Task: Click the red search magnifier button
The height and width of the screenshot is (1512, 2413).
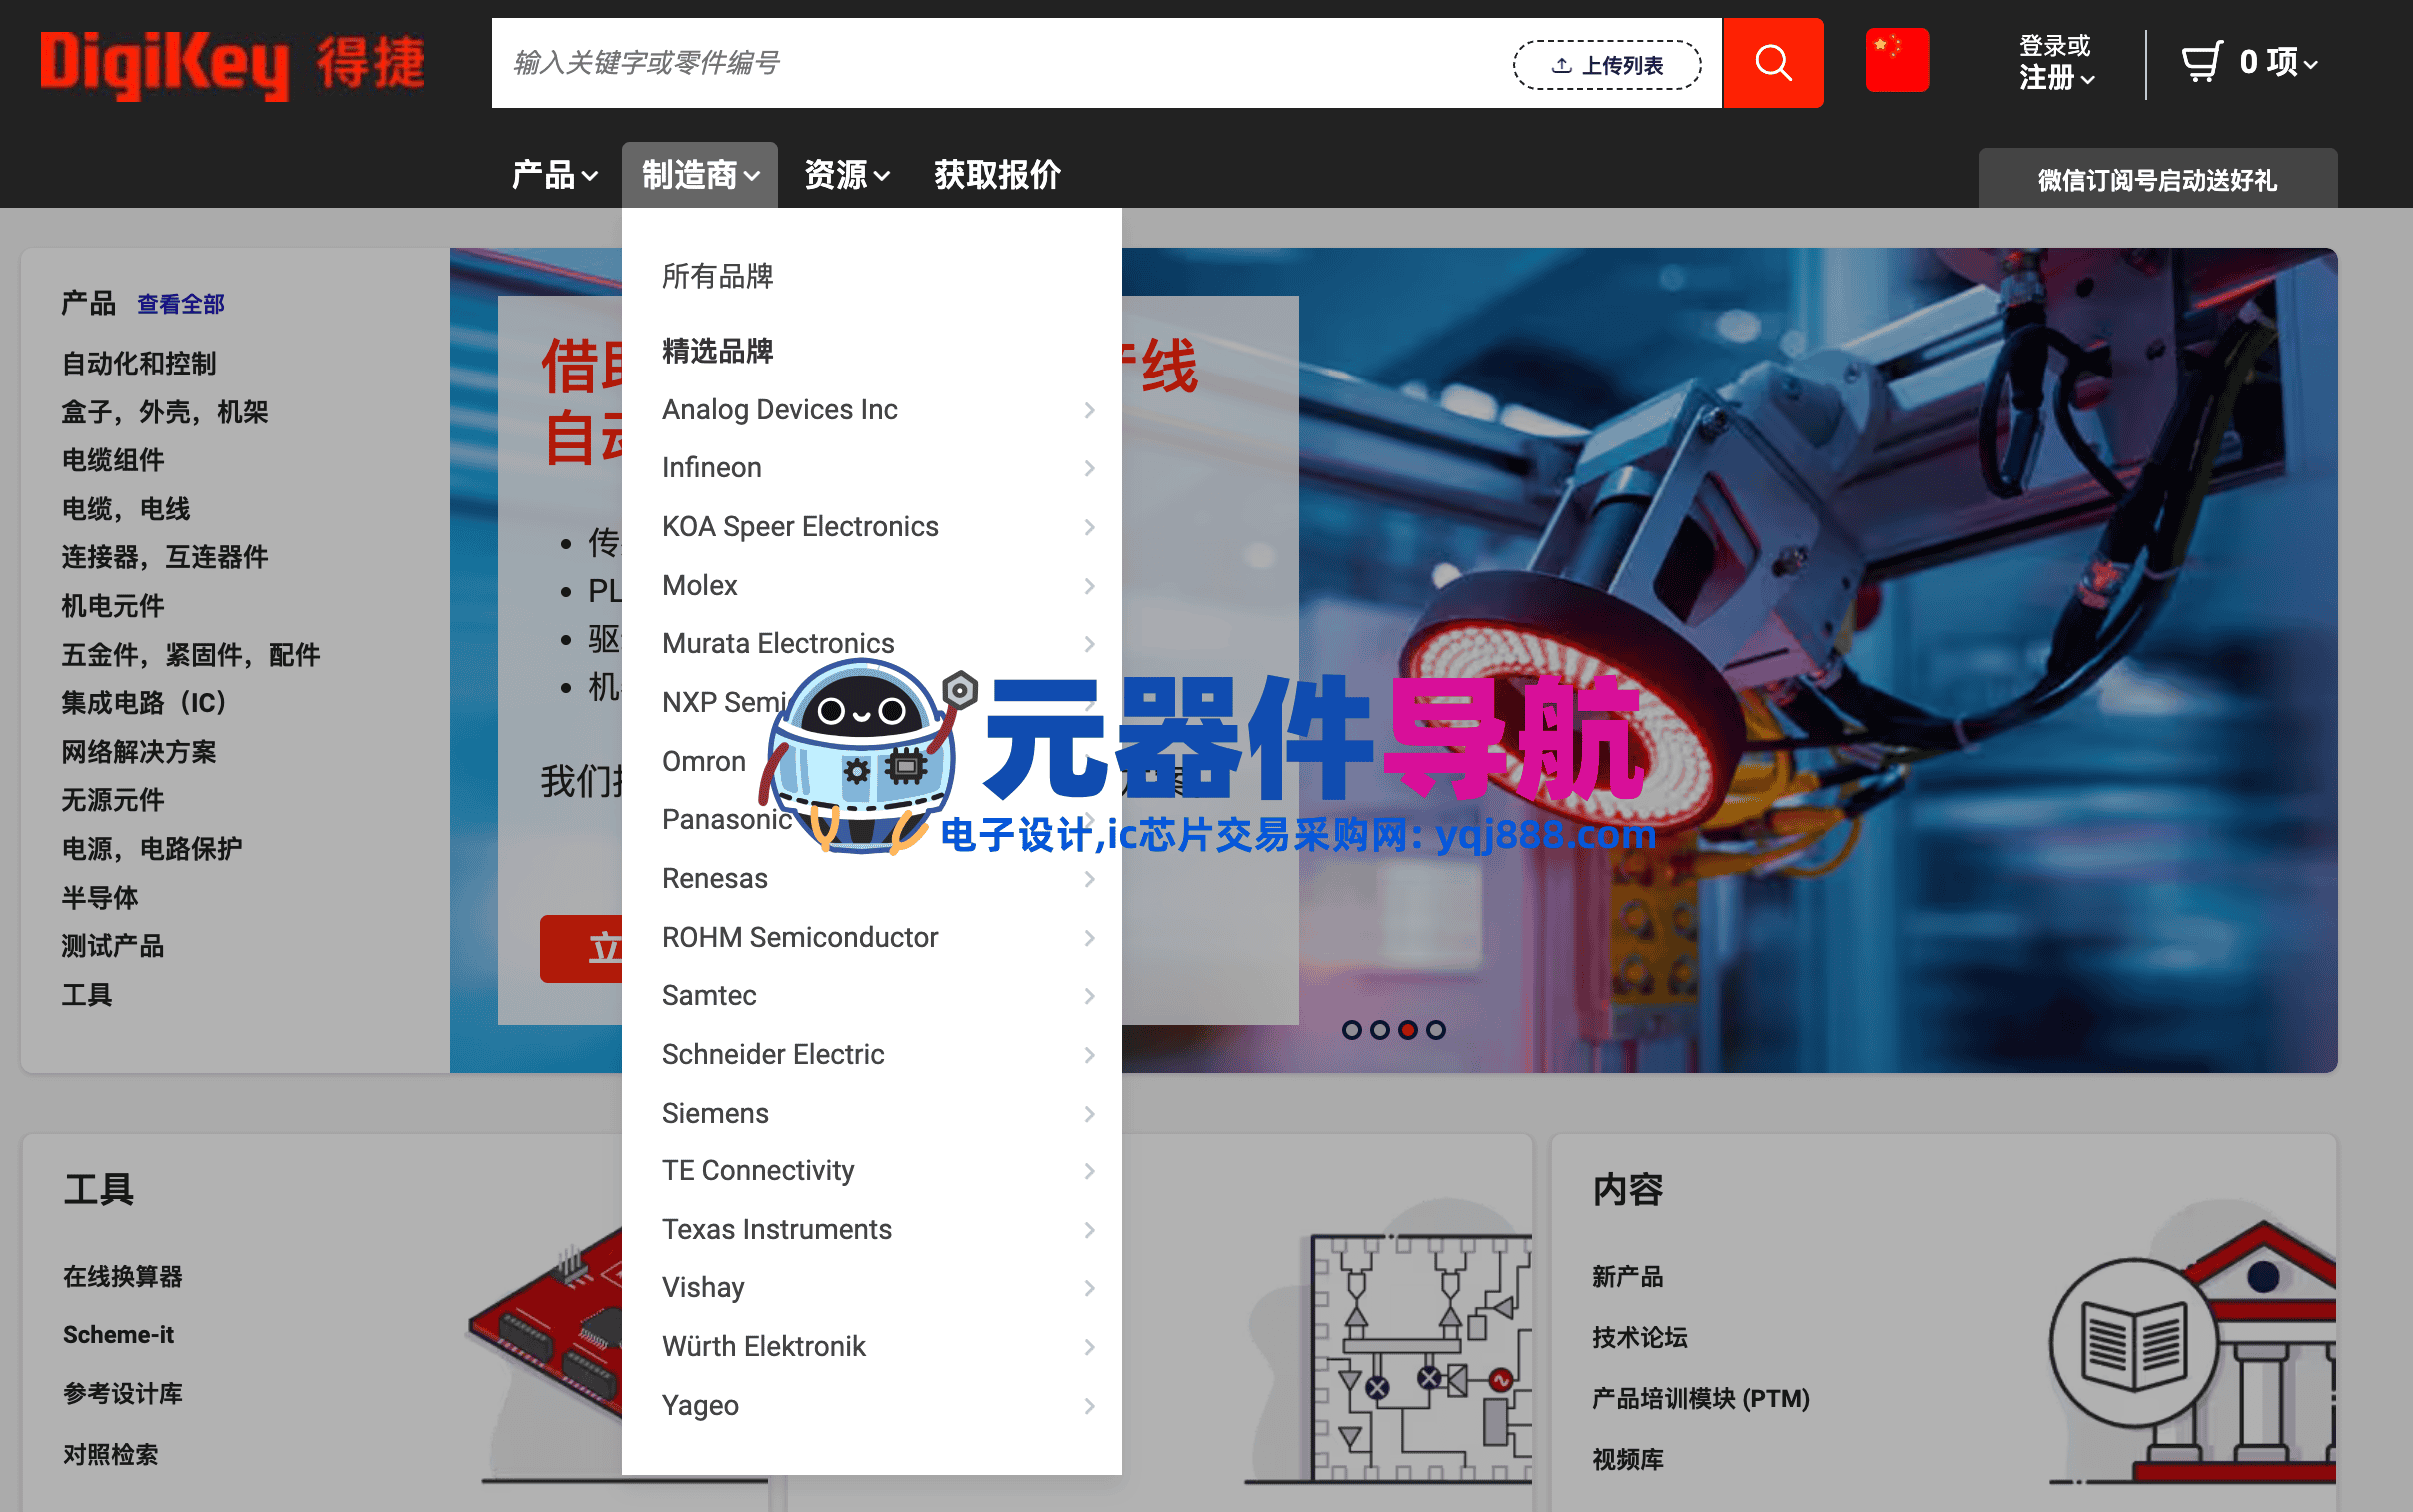Action: [1771, 63]
